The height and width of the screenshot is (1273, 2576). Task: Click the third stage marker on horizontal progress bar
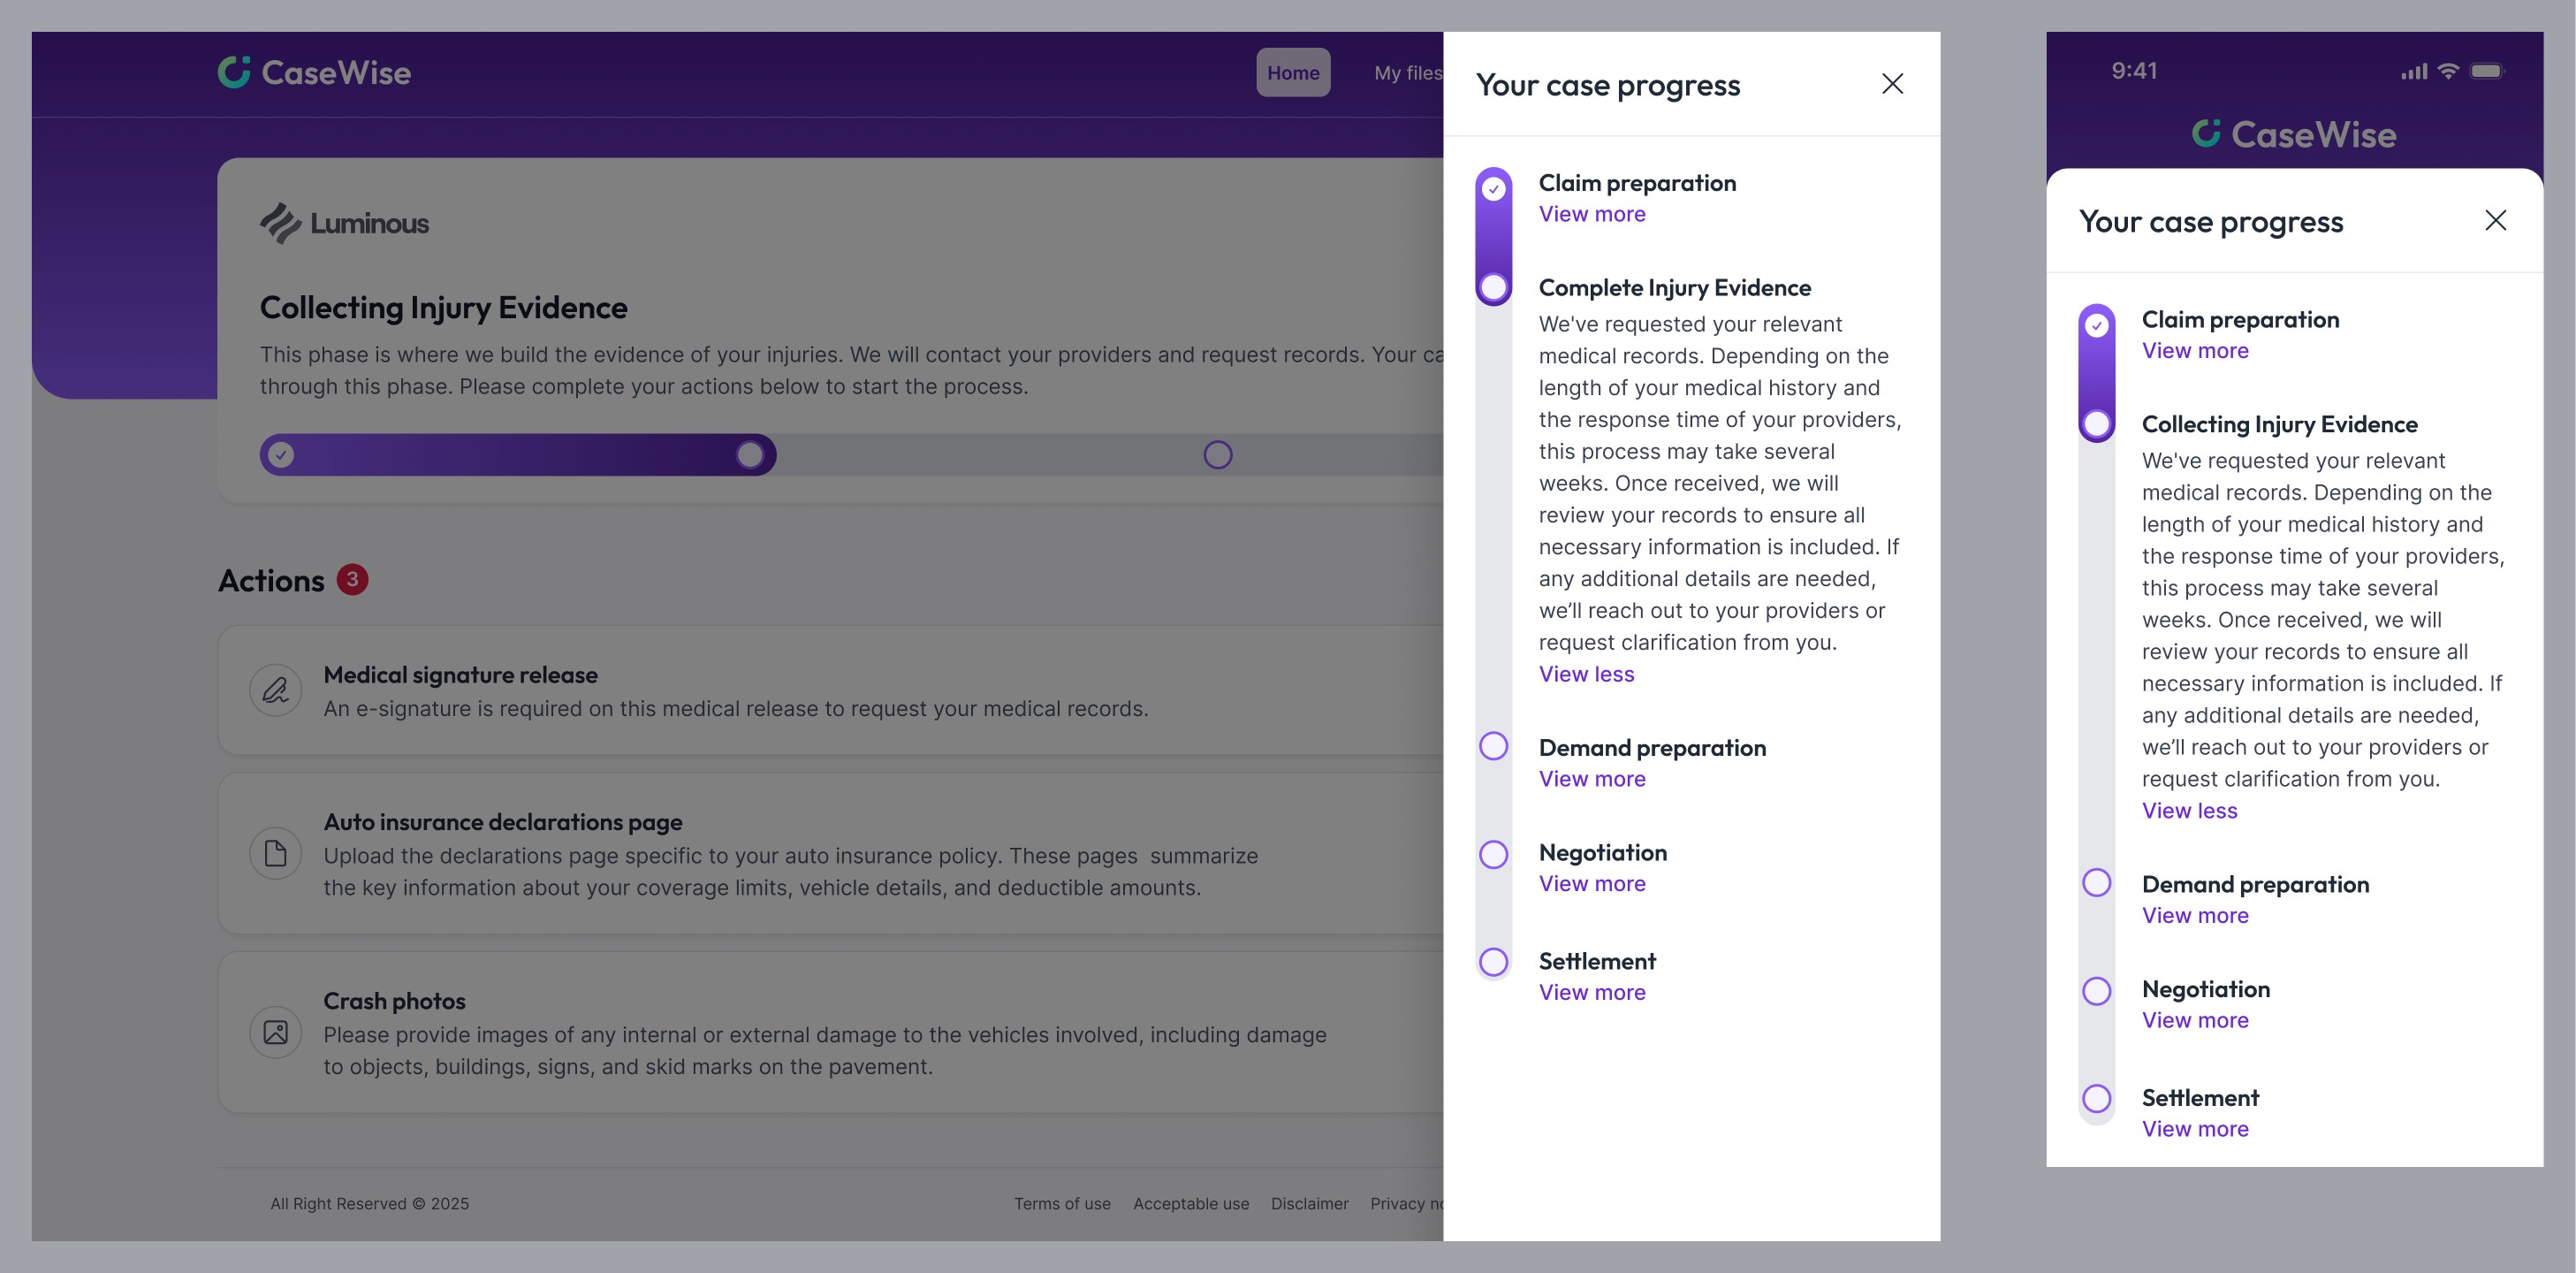pyautogui.click(x=1217, y=455)
